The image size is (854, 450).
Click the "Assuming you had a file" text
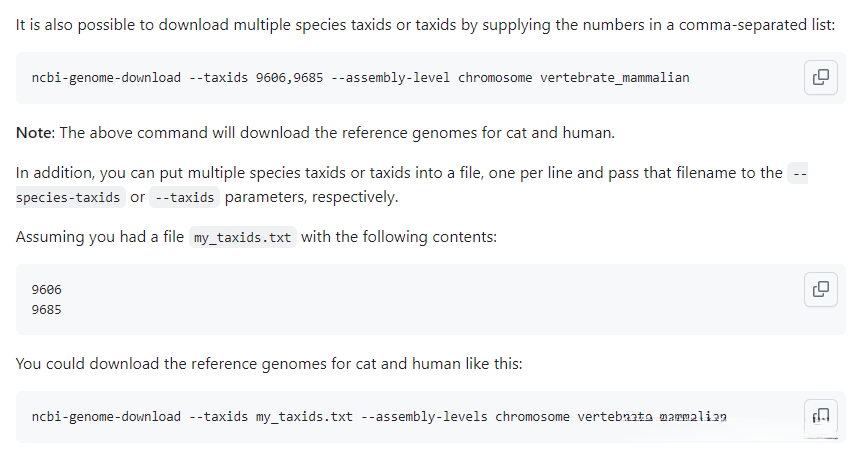pyautogui.click(x=100, y=237)
